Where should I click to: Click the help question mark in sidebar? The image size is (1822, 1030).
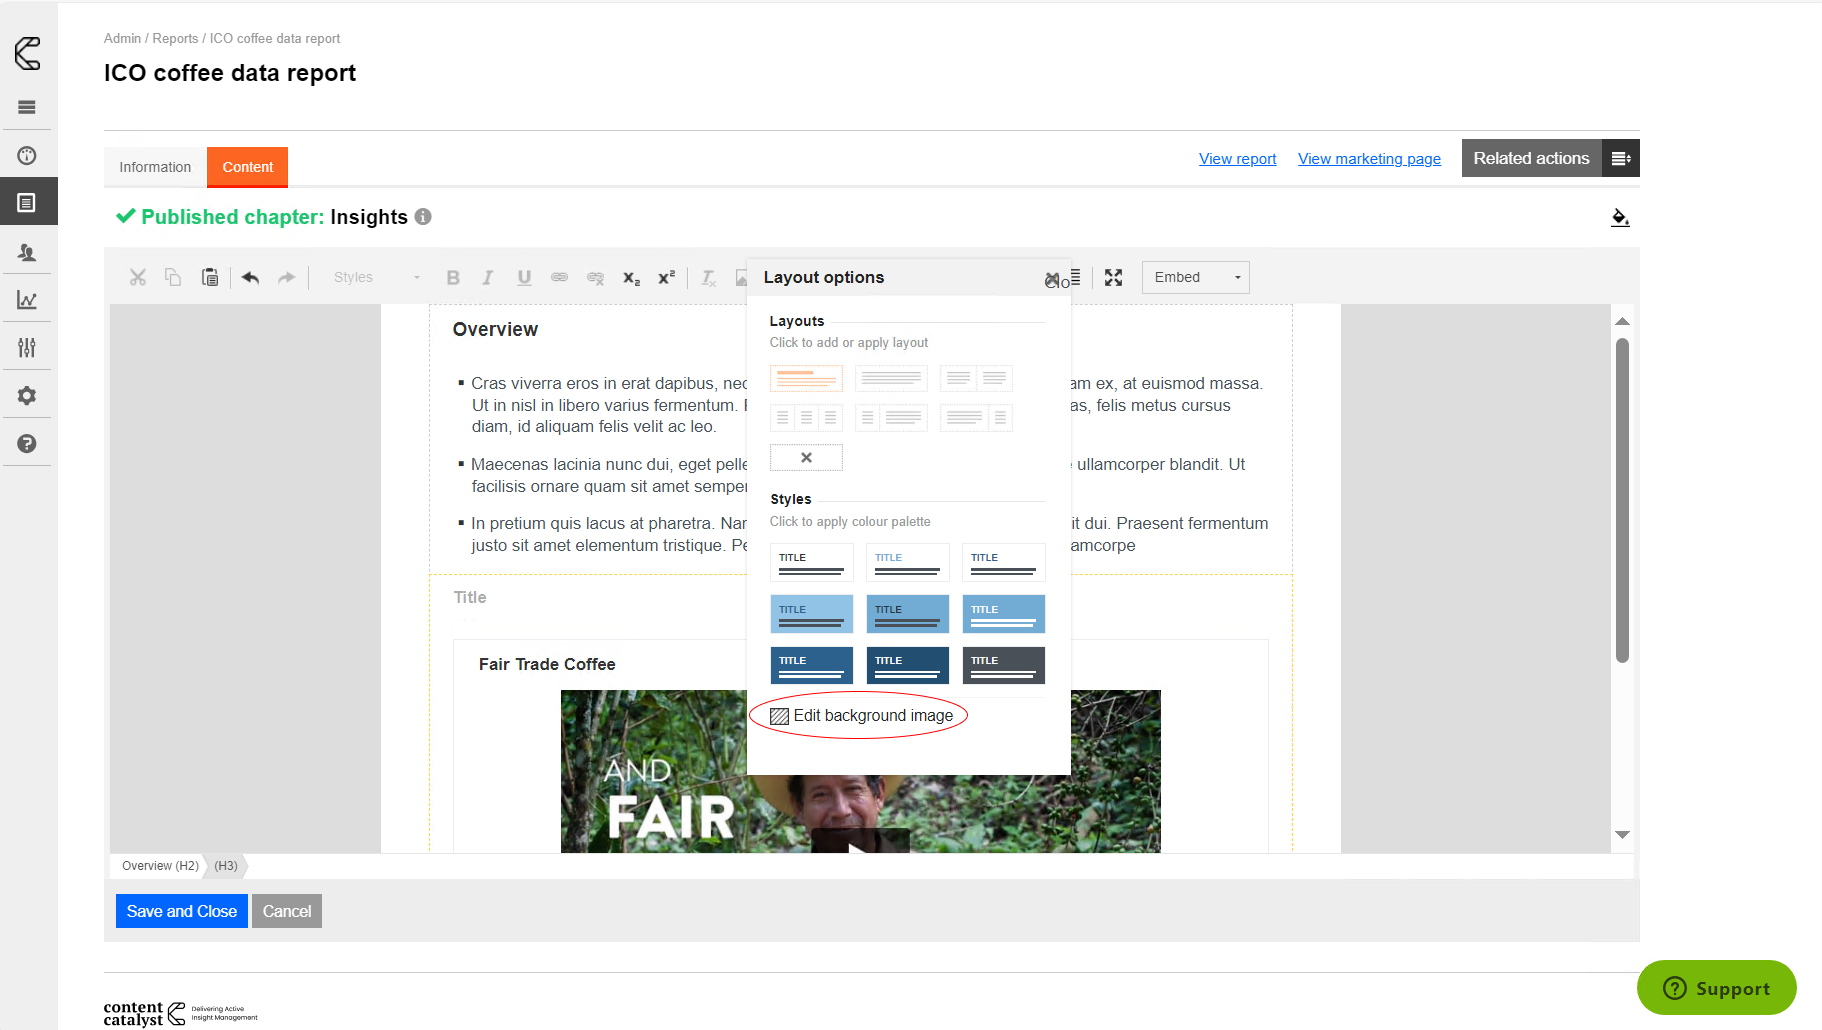(x=27, y=444)
